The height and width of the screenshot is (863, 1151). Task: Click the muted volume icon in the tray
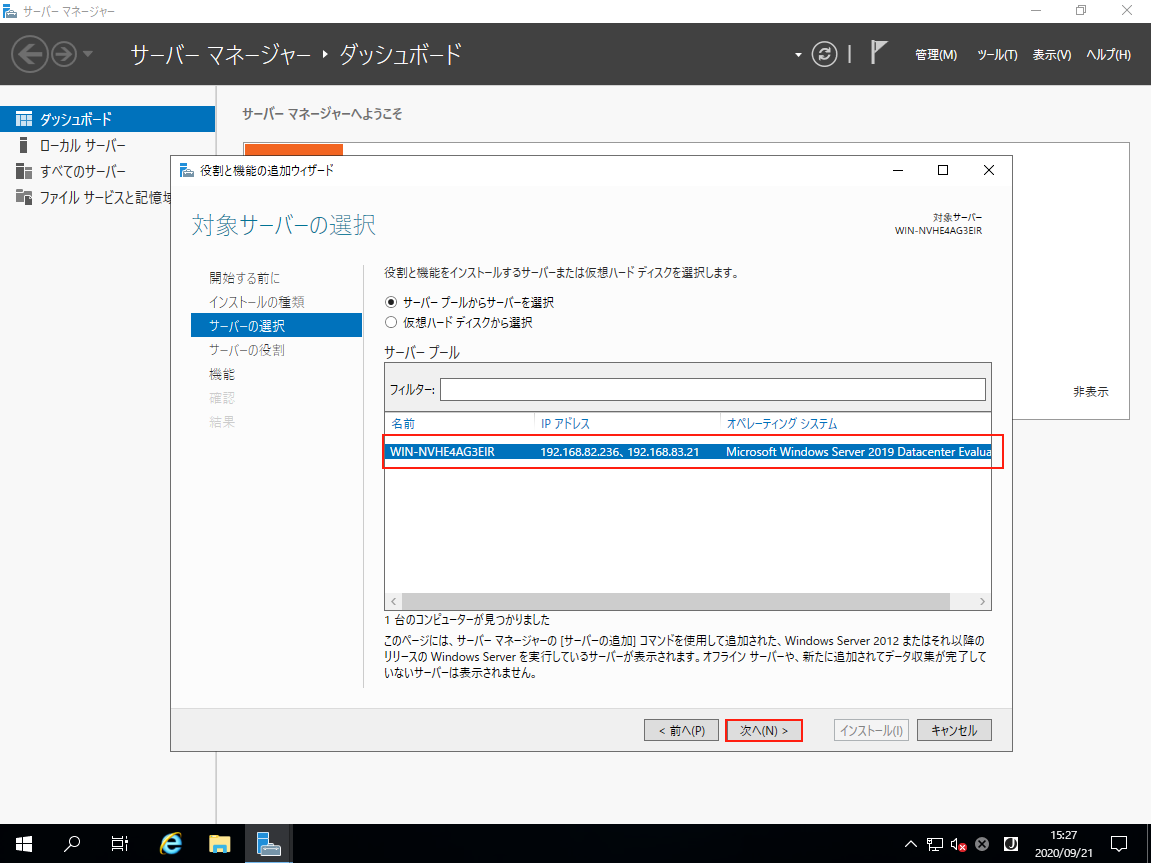coord(959,845)
